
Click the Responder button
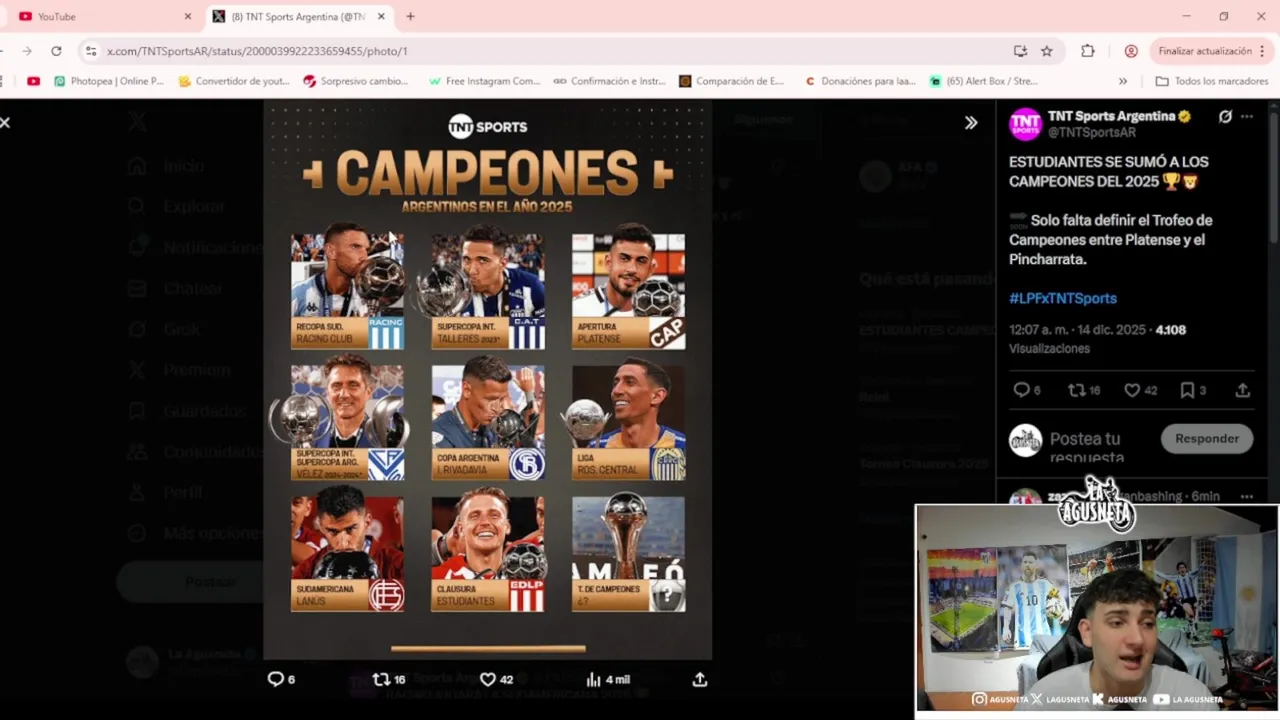[1207, 438]
